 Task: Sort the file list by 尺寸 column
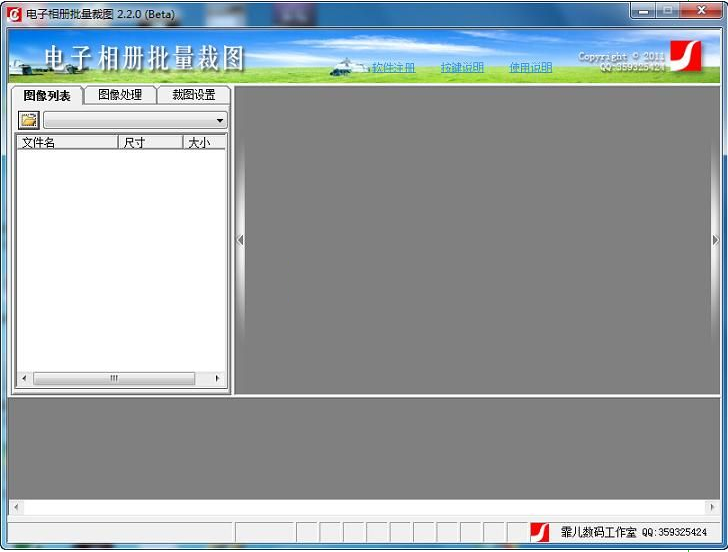[x=150, y=143]
